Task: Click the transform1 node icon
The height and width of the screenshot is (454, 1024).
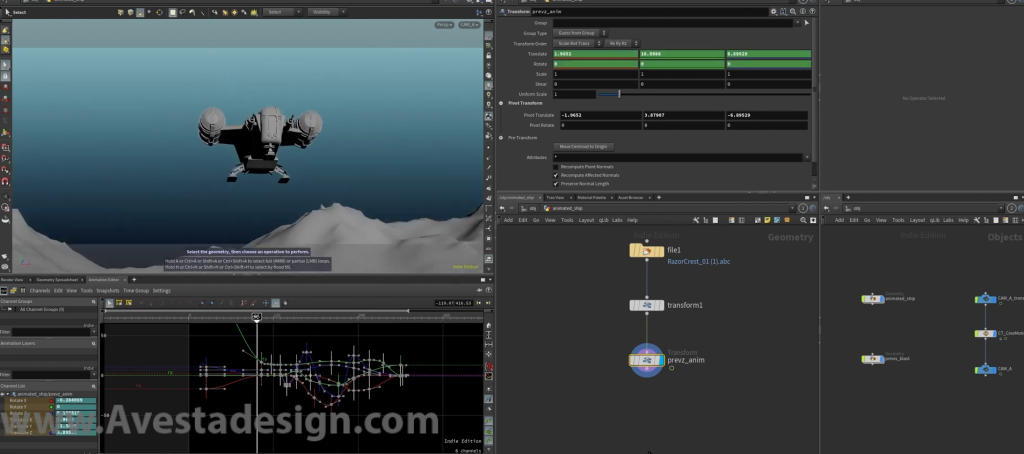Action: (x=647, y=305)
